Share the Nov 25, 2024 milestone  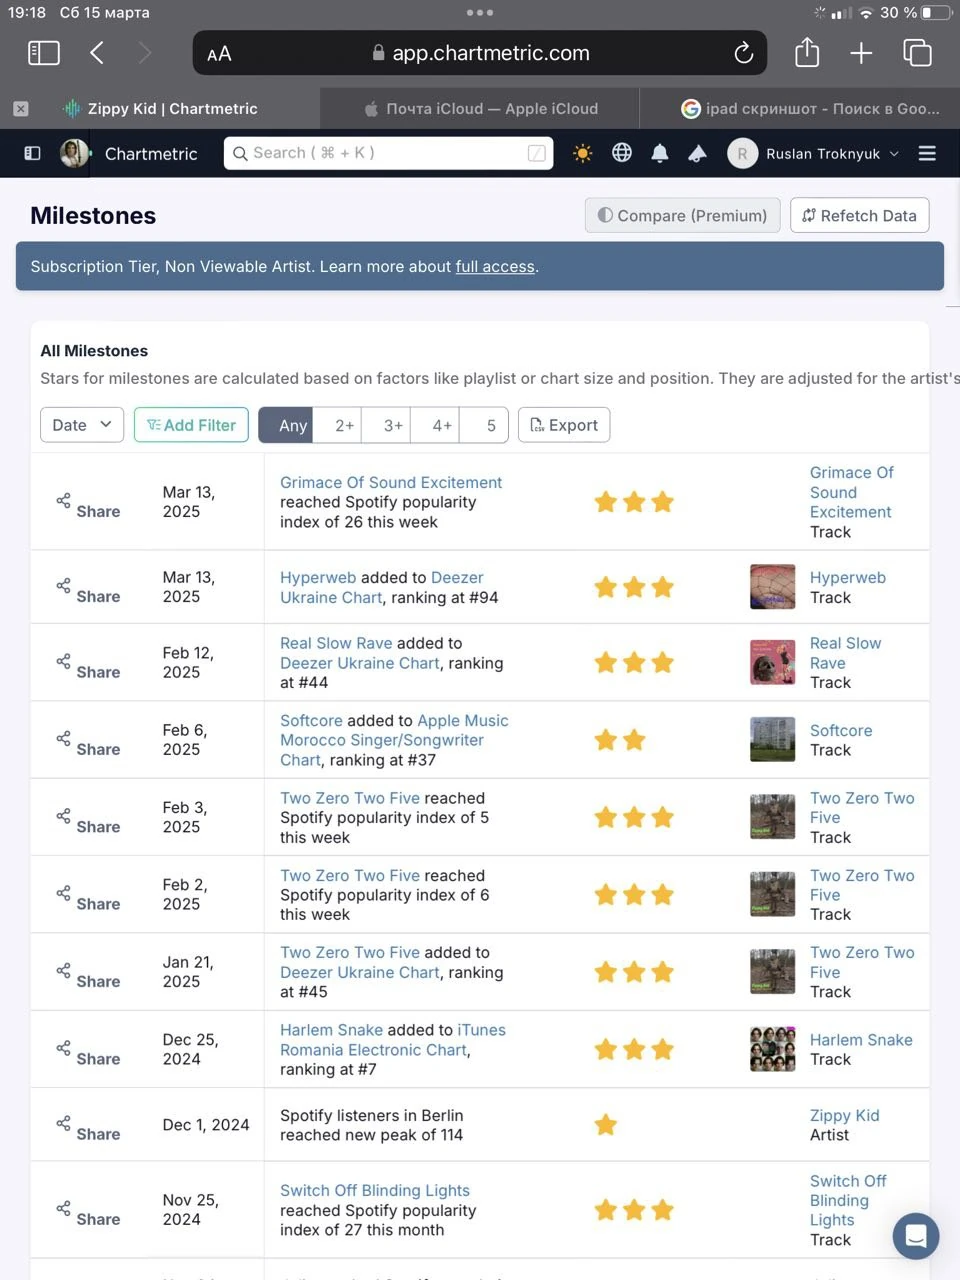coord(88,1213)
